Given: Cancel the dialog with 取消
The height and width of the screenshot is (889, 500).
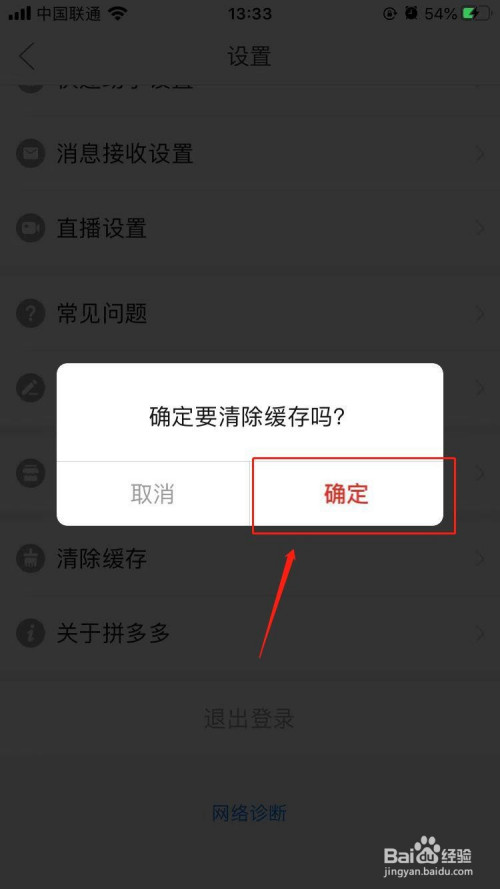Looking at the screenshot, I should (x=153, y=494).
